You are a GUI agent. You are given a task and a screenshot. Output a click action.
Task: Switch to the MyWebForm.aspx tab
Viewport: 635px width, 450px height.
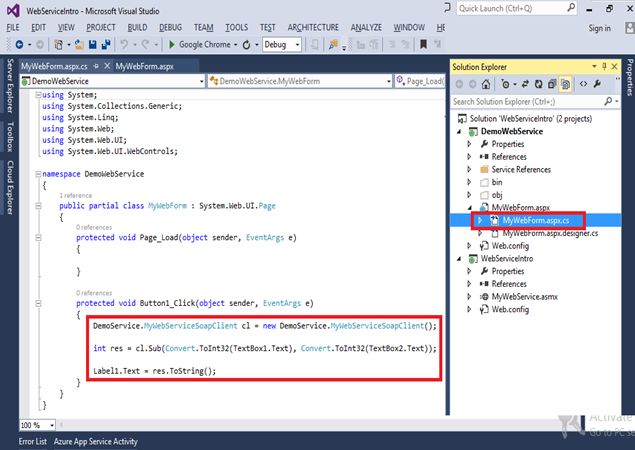144,66
